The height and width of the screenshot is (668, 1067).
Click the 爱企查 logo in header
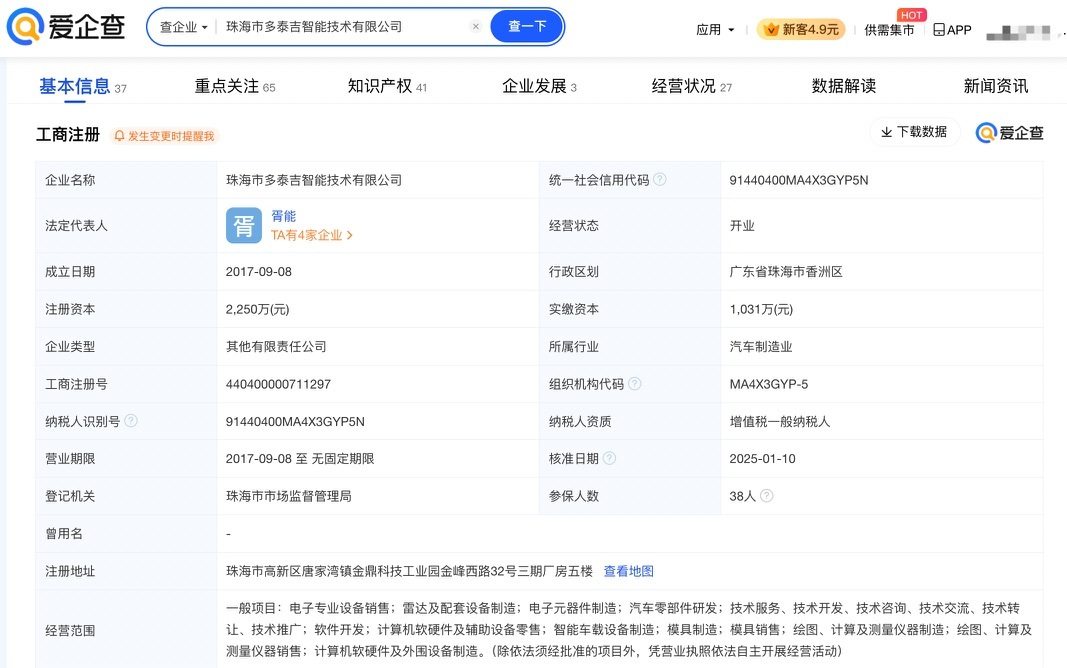(66, 27)
